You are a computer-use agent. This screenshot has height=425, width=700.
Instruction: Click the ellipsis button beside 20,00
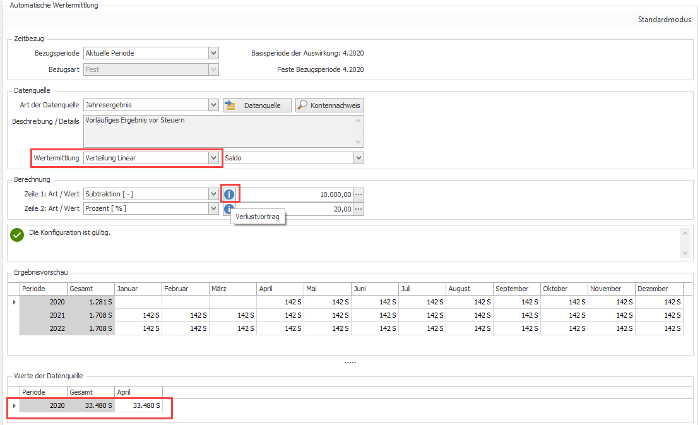tap(358, 209)
